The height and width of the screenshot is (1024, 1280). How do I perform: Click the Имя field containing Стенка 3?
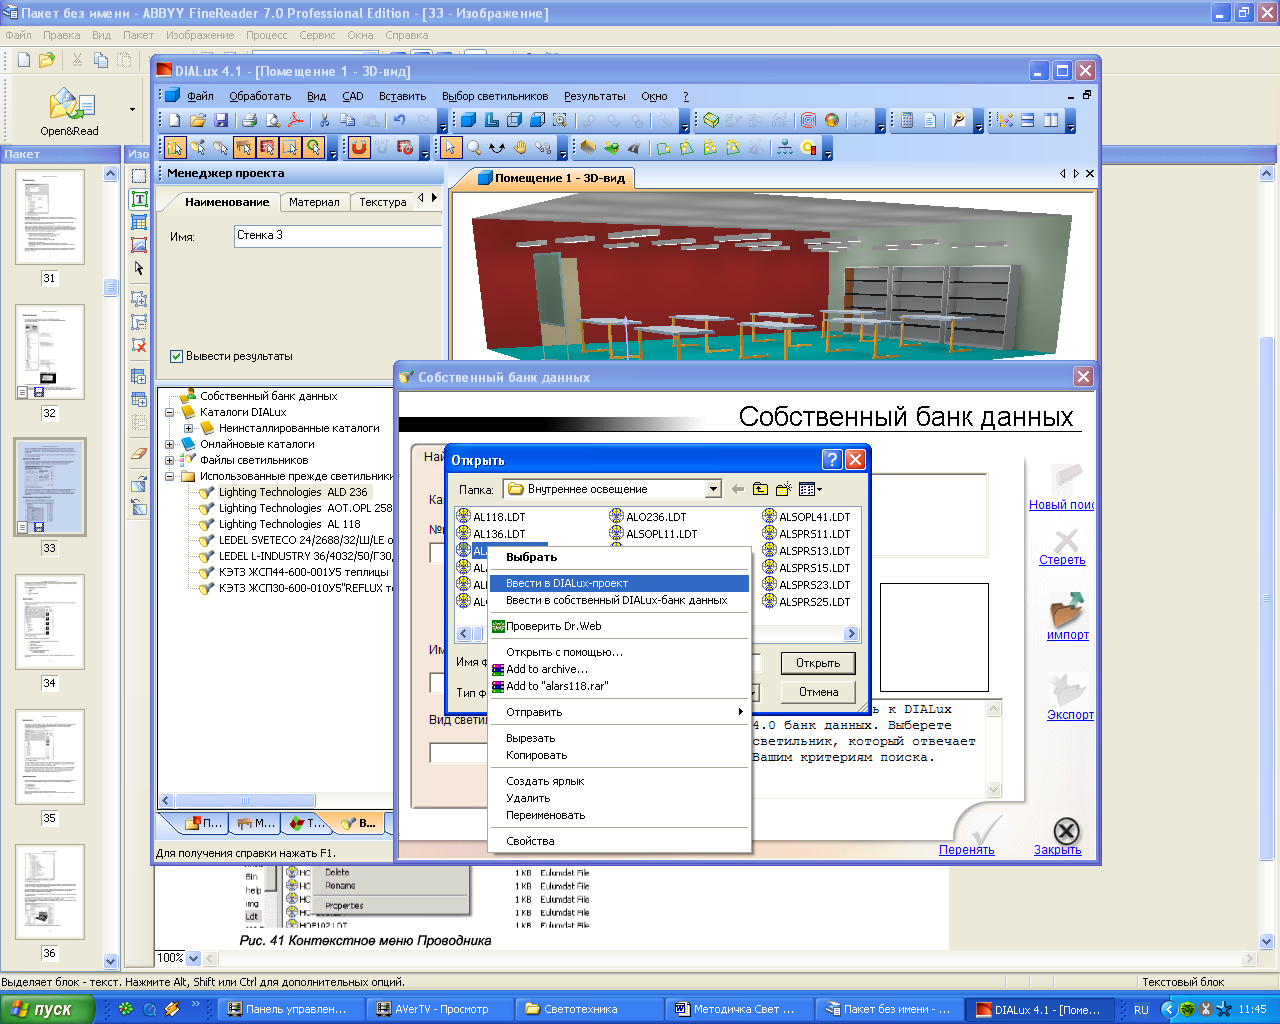338,236
